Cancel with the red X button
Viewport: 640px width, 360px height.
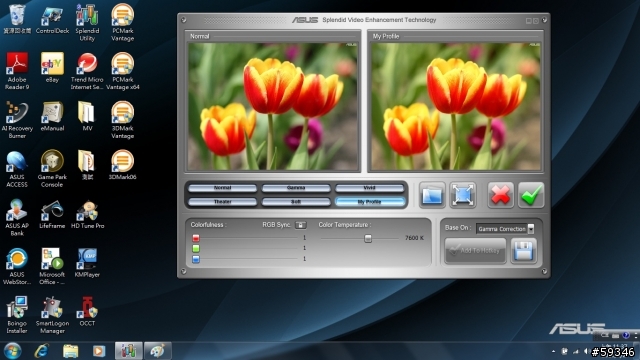point(500,195)
